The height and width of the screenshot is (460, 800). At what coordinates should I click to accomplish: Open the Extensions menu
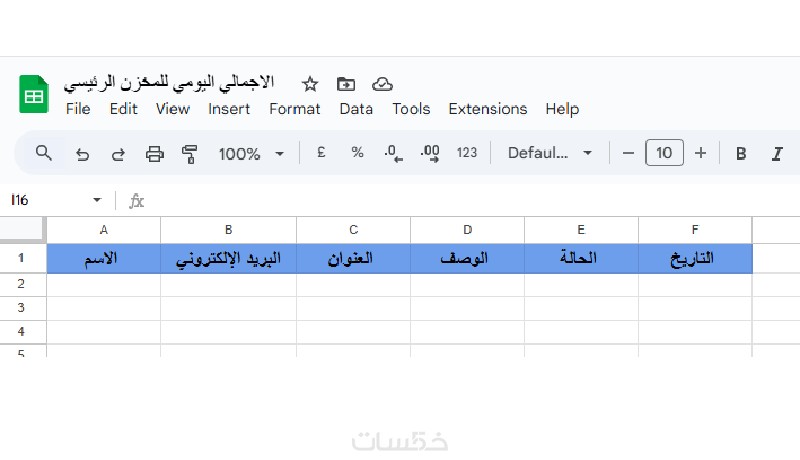[487, 109]
